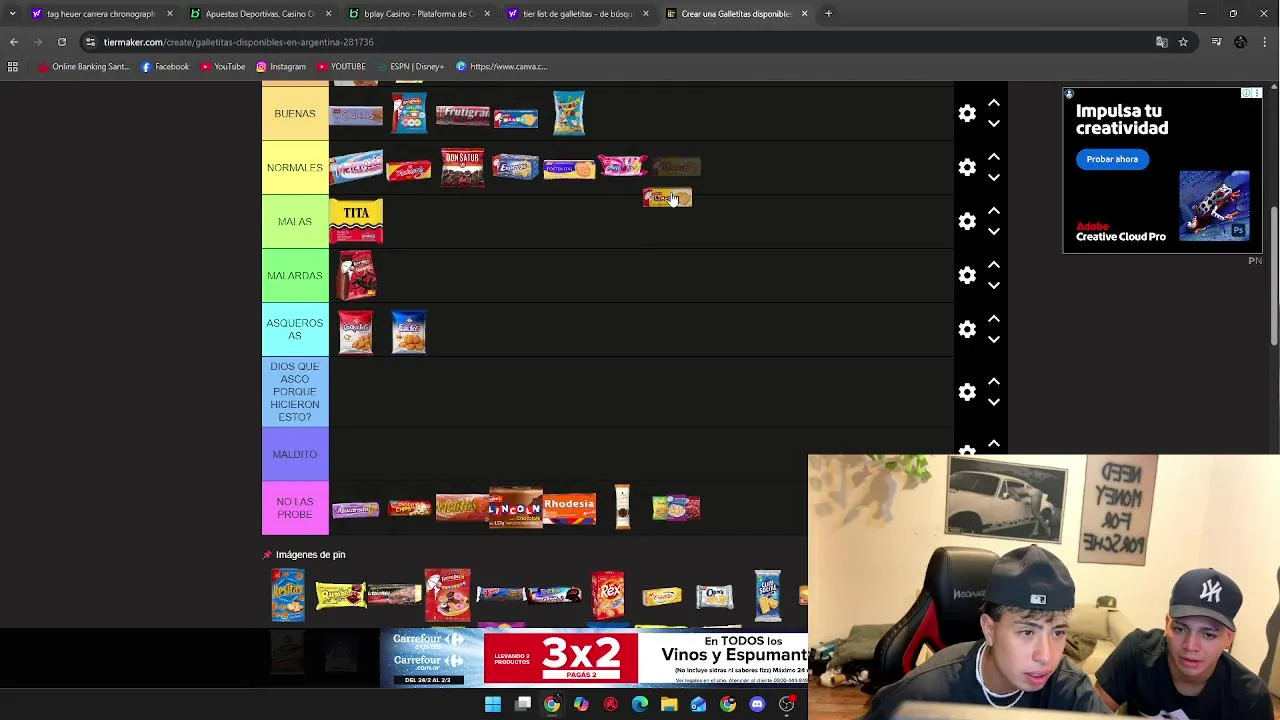Open Chrome media controls icon
This screenshot has height=720, width=1280.
click(x=1216, y=42)
